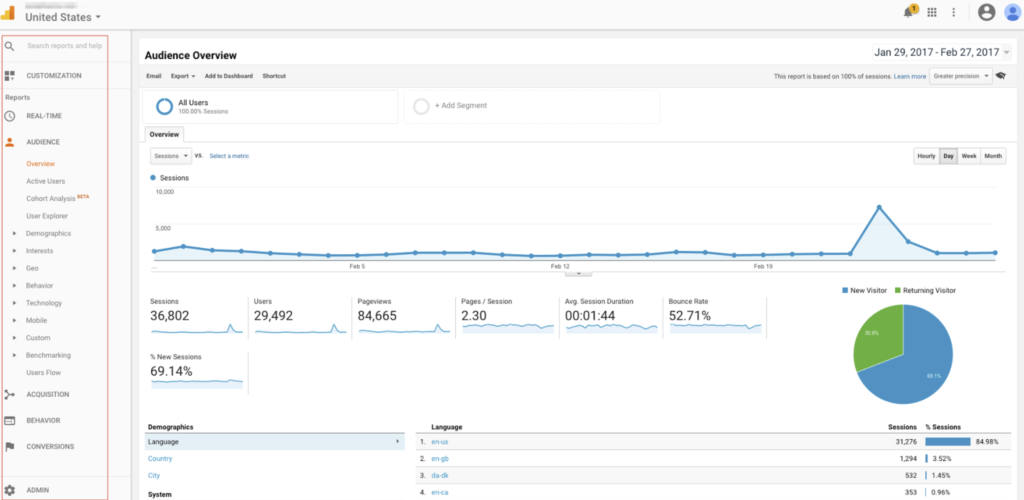The height and width of the screenshot is (500, 1024).
Task: Open the Greater precision dropdown
Action: click(x=960, y=76)
